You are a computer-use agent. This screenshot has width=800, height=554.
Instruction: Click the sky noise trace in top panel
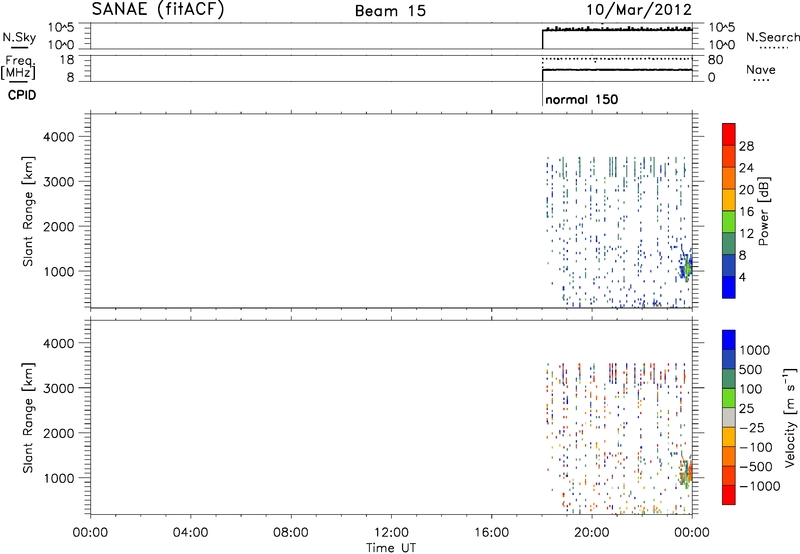[617, 30]
